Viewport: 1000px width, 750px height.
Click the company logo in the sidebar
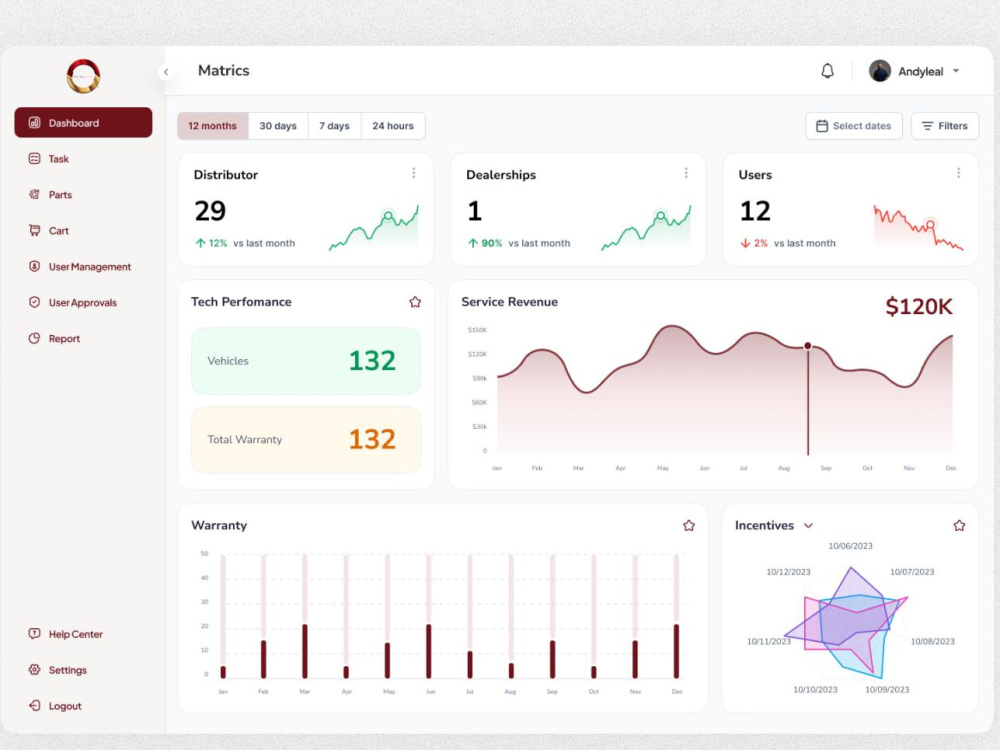[x=84, y=76]
